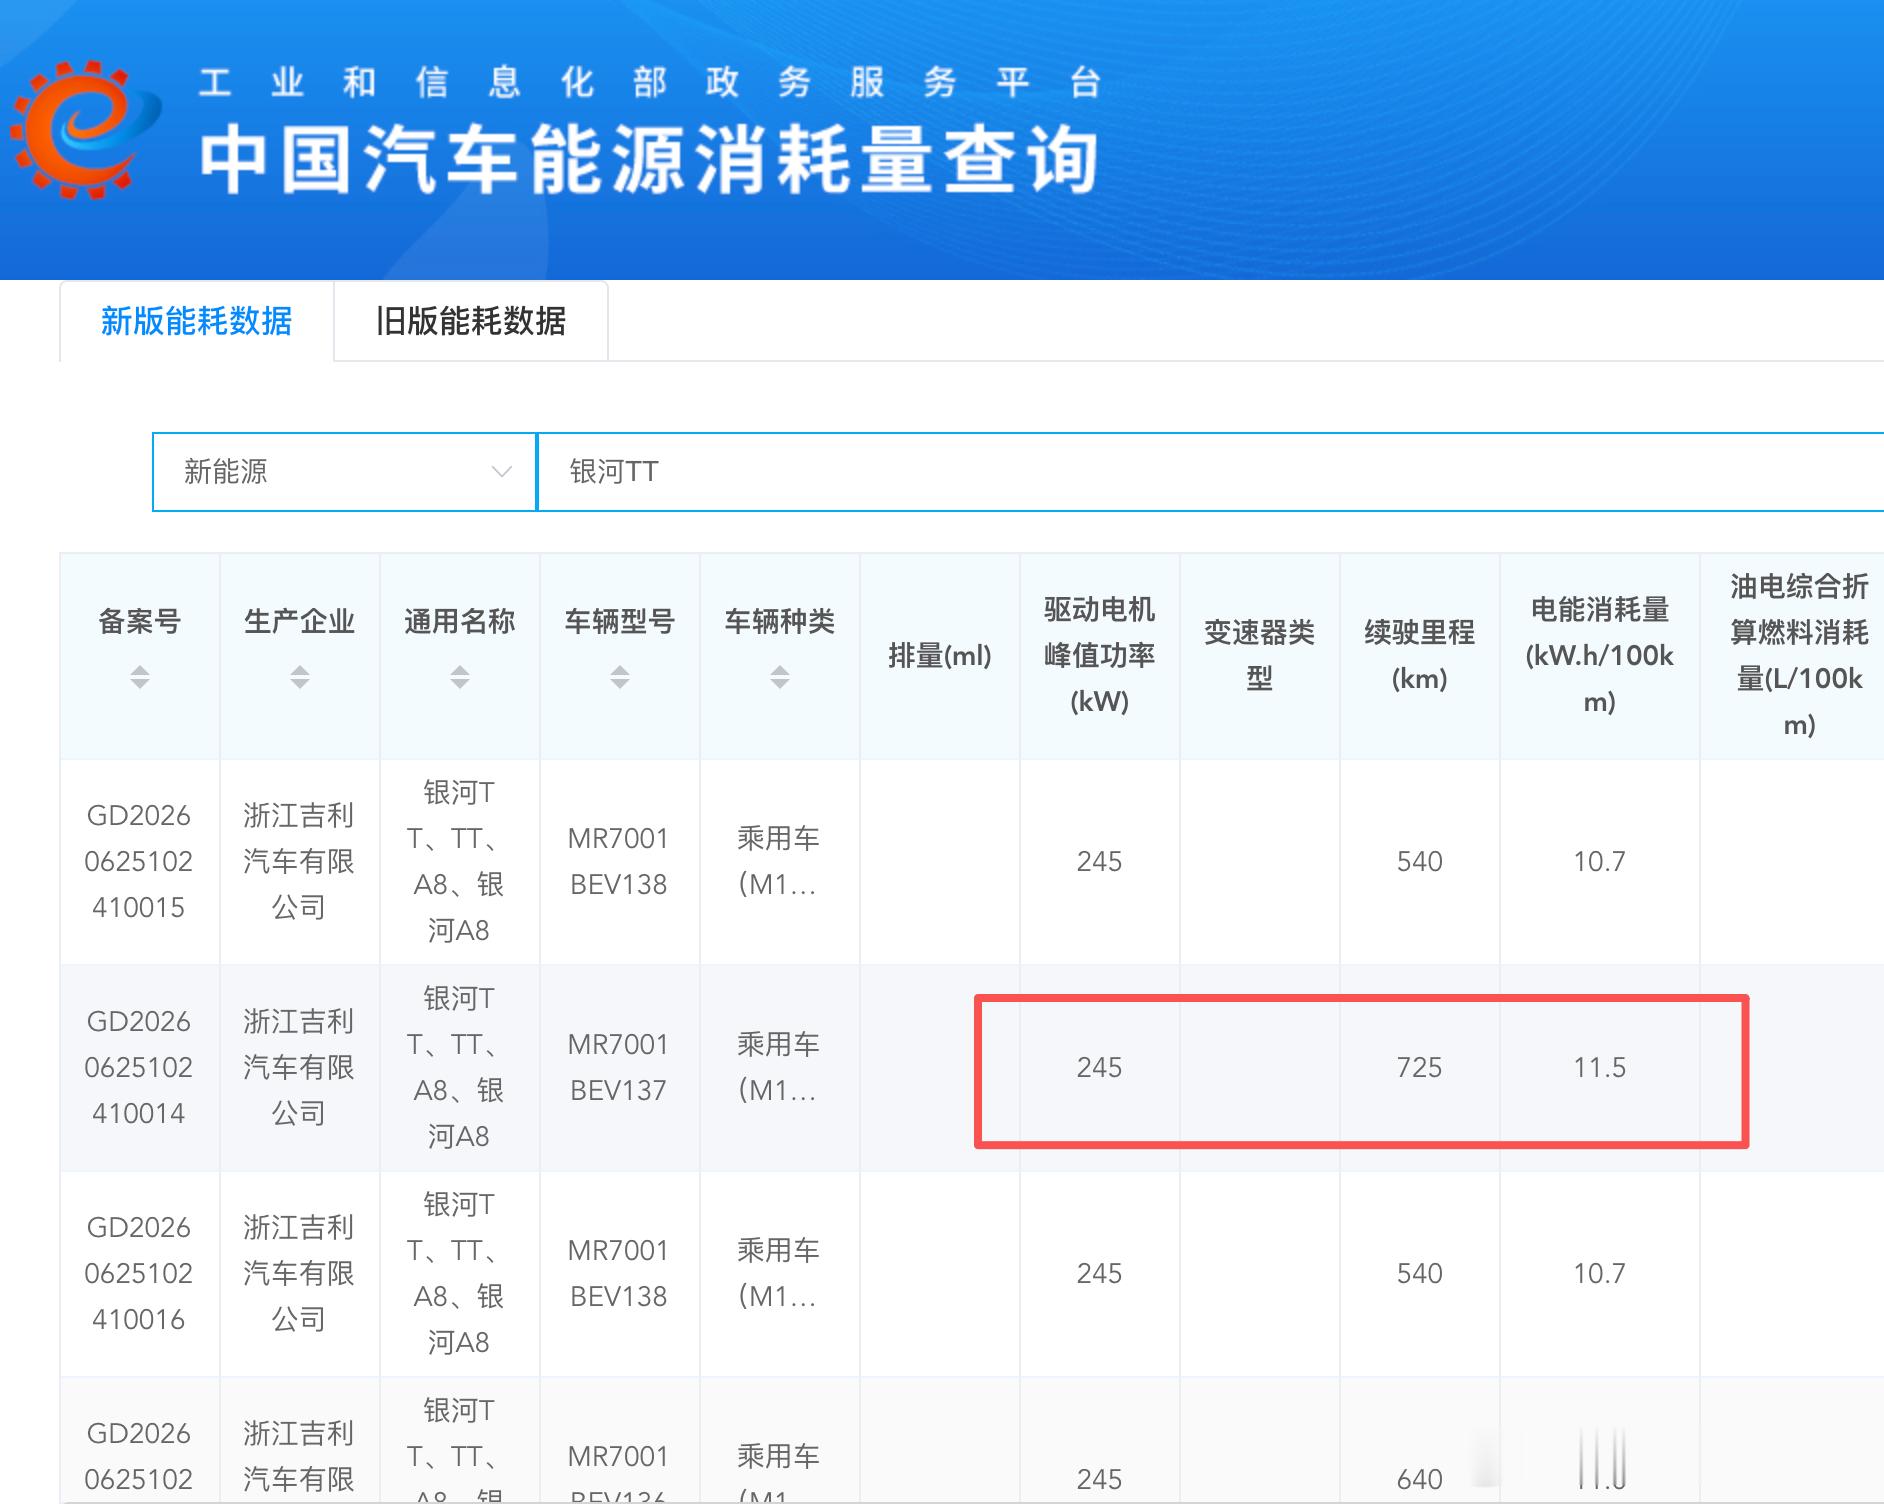The image size is (1884, 1504).
Task: Click the 排量(ml) column header
Action: click(940, 656)
